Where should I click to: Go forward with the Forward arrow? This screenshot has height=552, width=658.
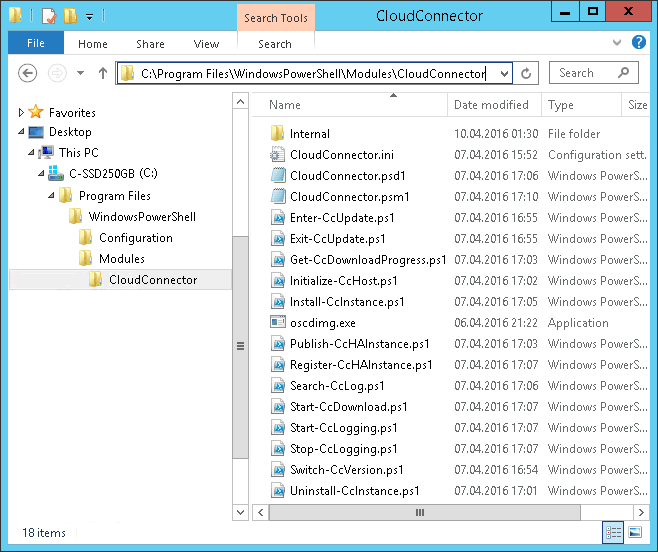click(57, 73)
